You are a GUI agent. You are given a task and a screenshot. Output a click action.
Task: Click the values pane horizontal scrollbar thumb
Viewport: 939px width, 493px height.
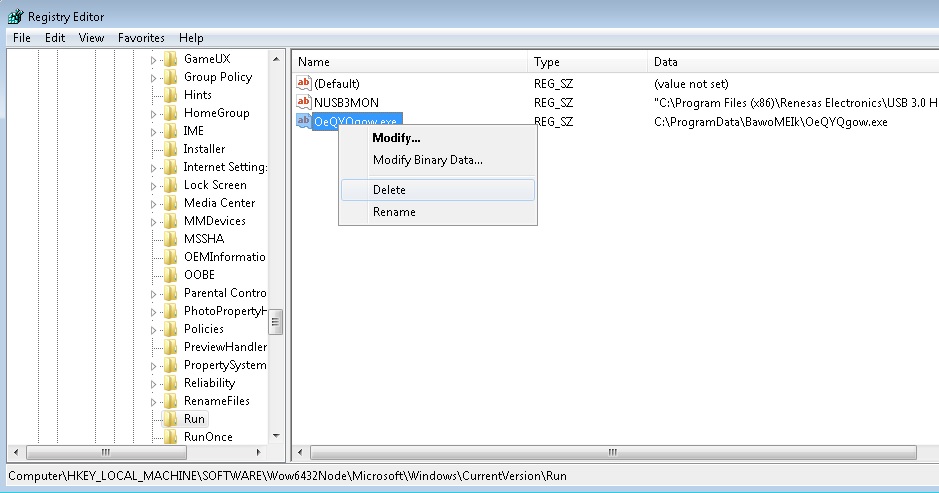(x=613, y=452)
